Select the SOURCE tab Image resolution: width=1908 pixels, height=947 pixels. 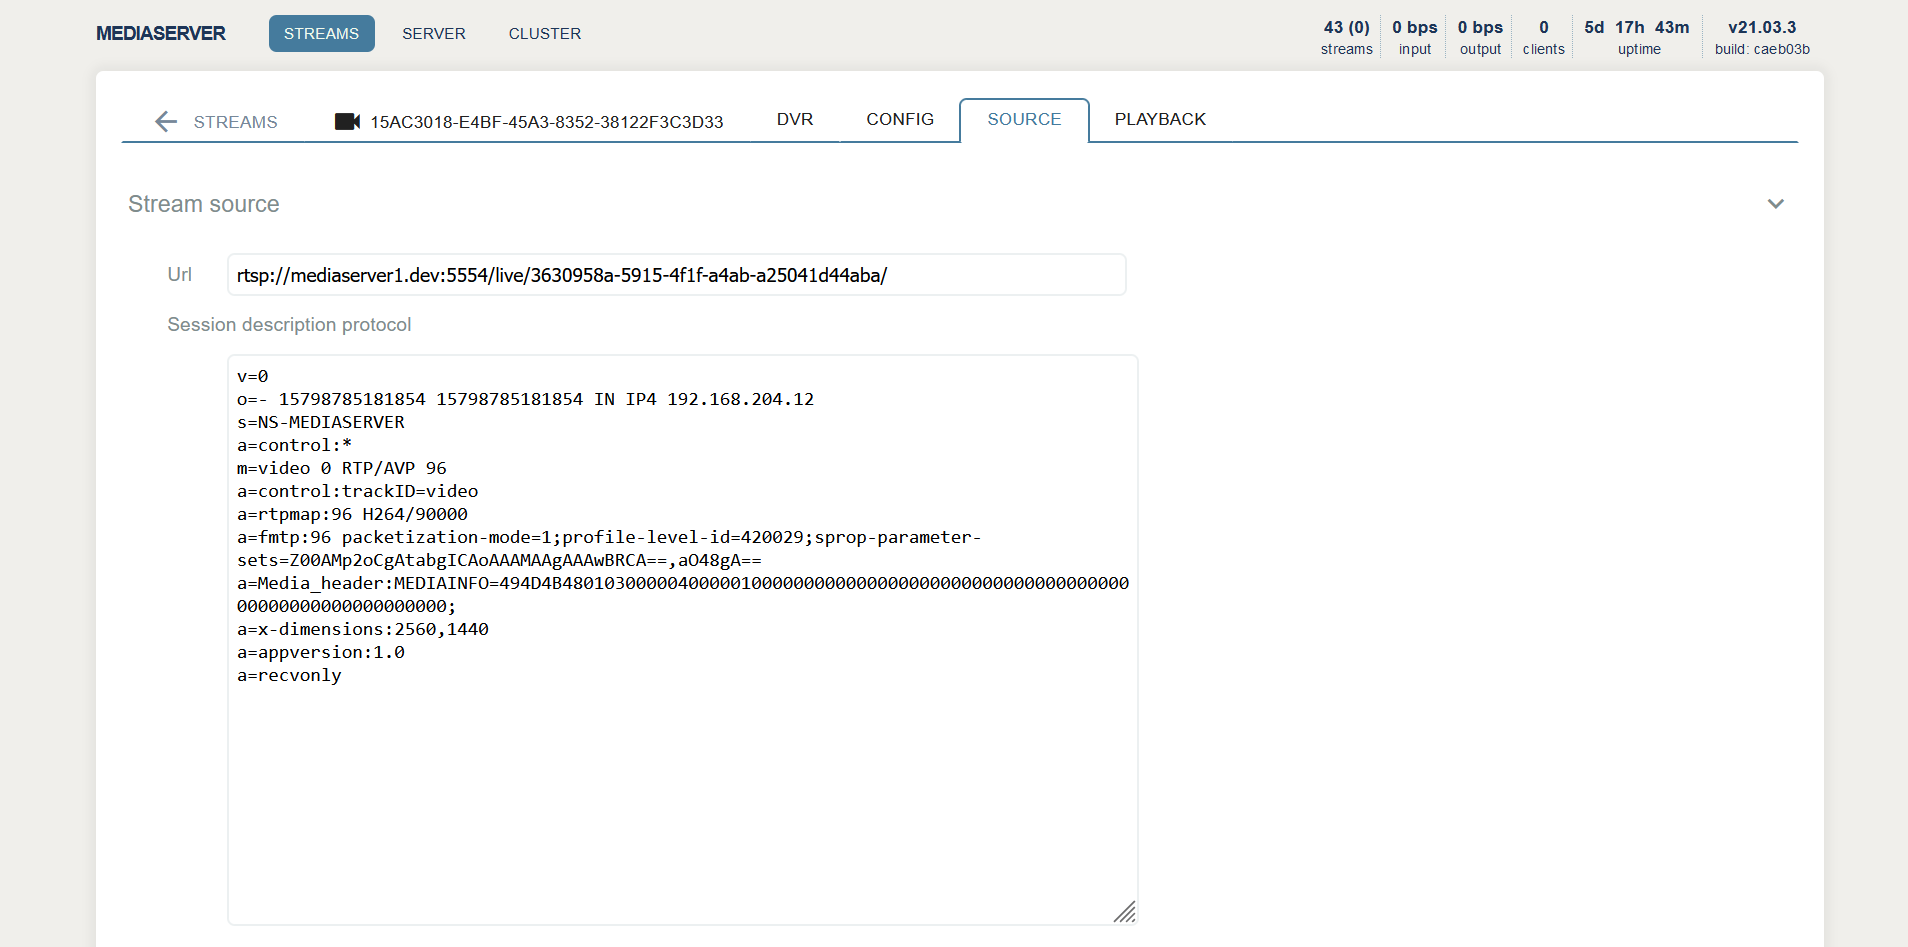tap(1024, 120)
